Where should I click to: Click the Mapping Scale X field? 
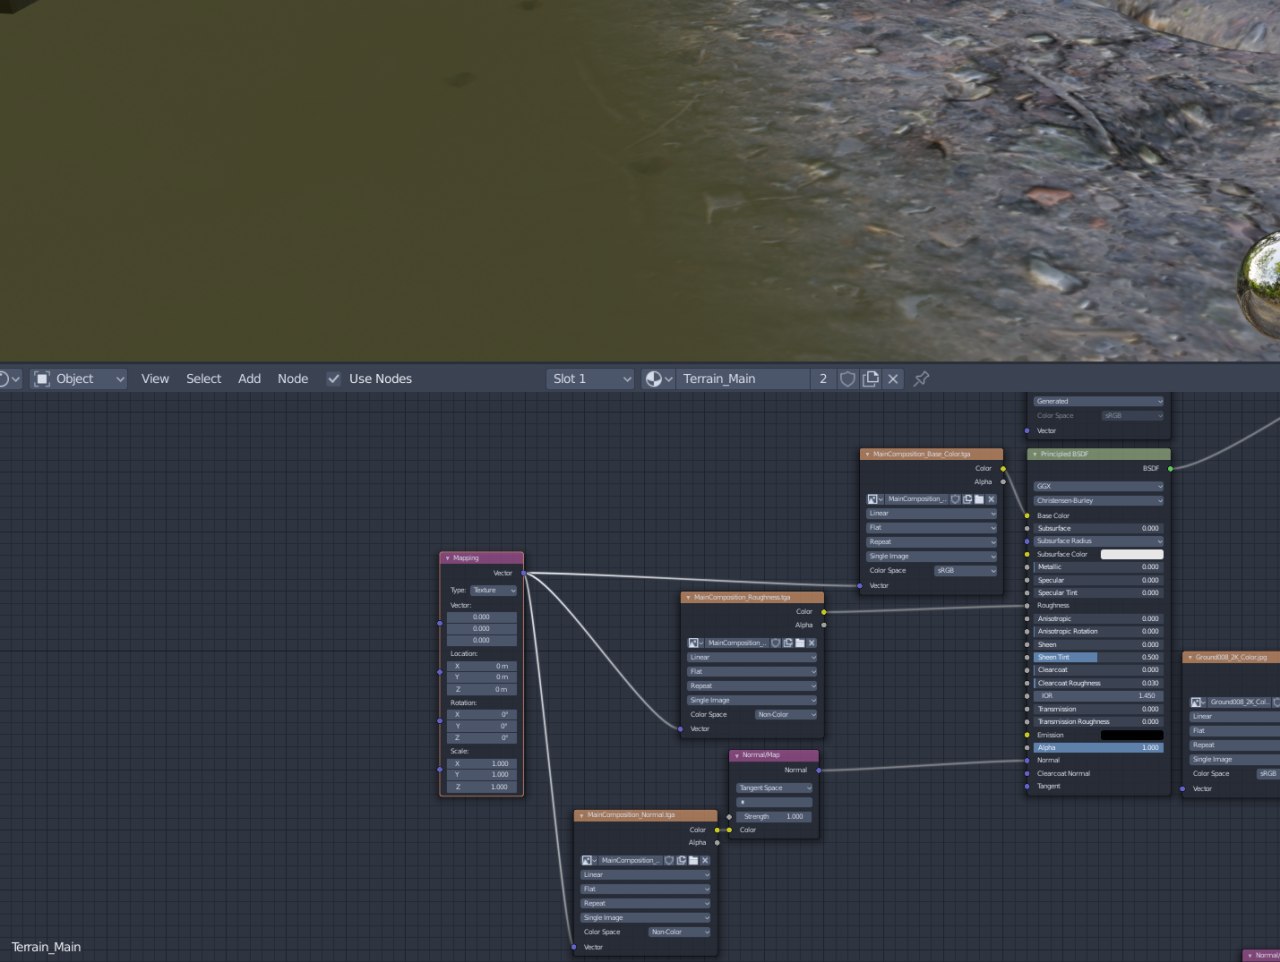482,763
